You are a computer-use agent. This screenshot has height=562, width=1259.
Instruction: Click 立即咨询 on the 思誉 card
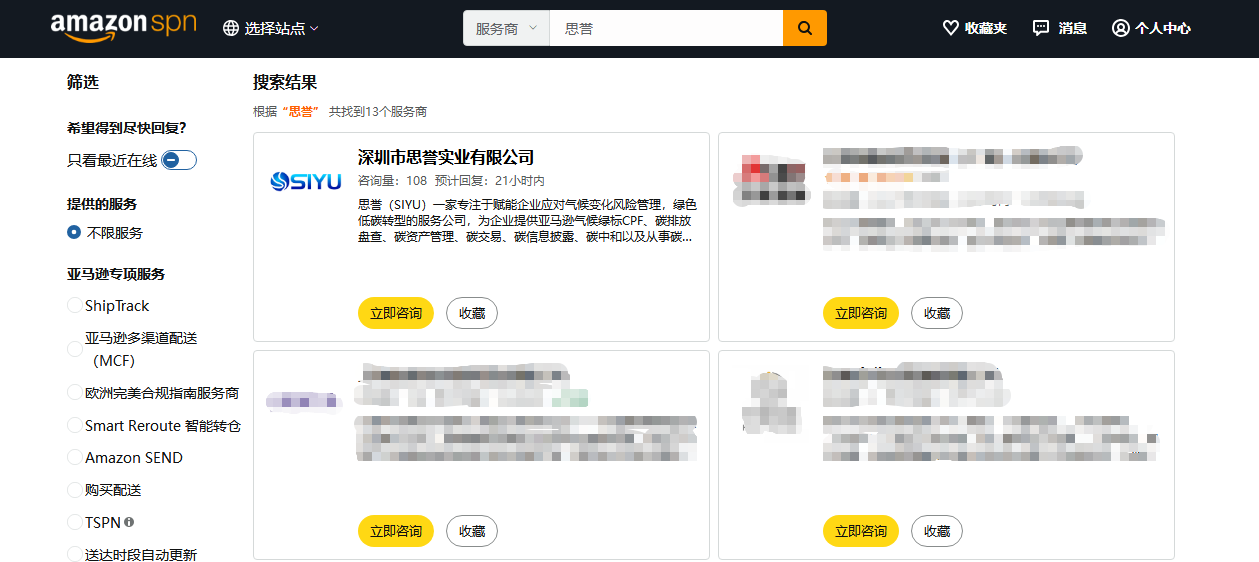396,313
